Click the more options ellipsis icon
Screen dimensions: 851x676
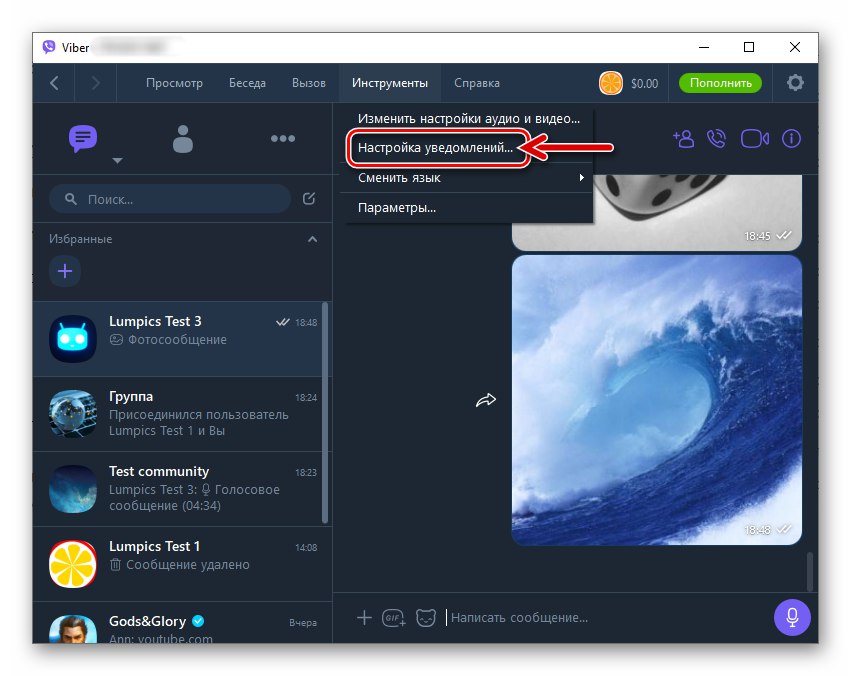283,139
